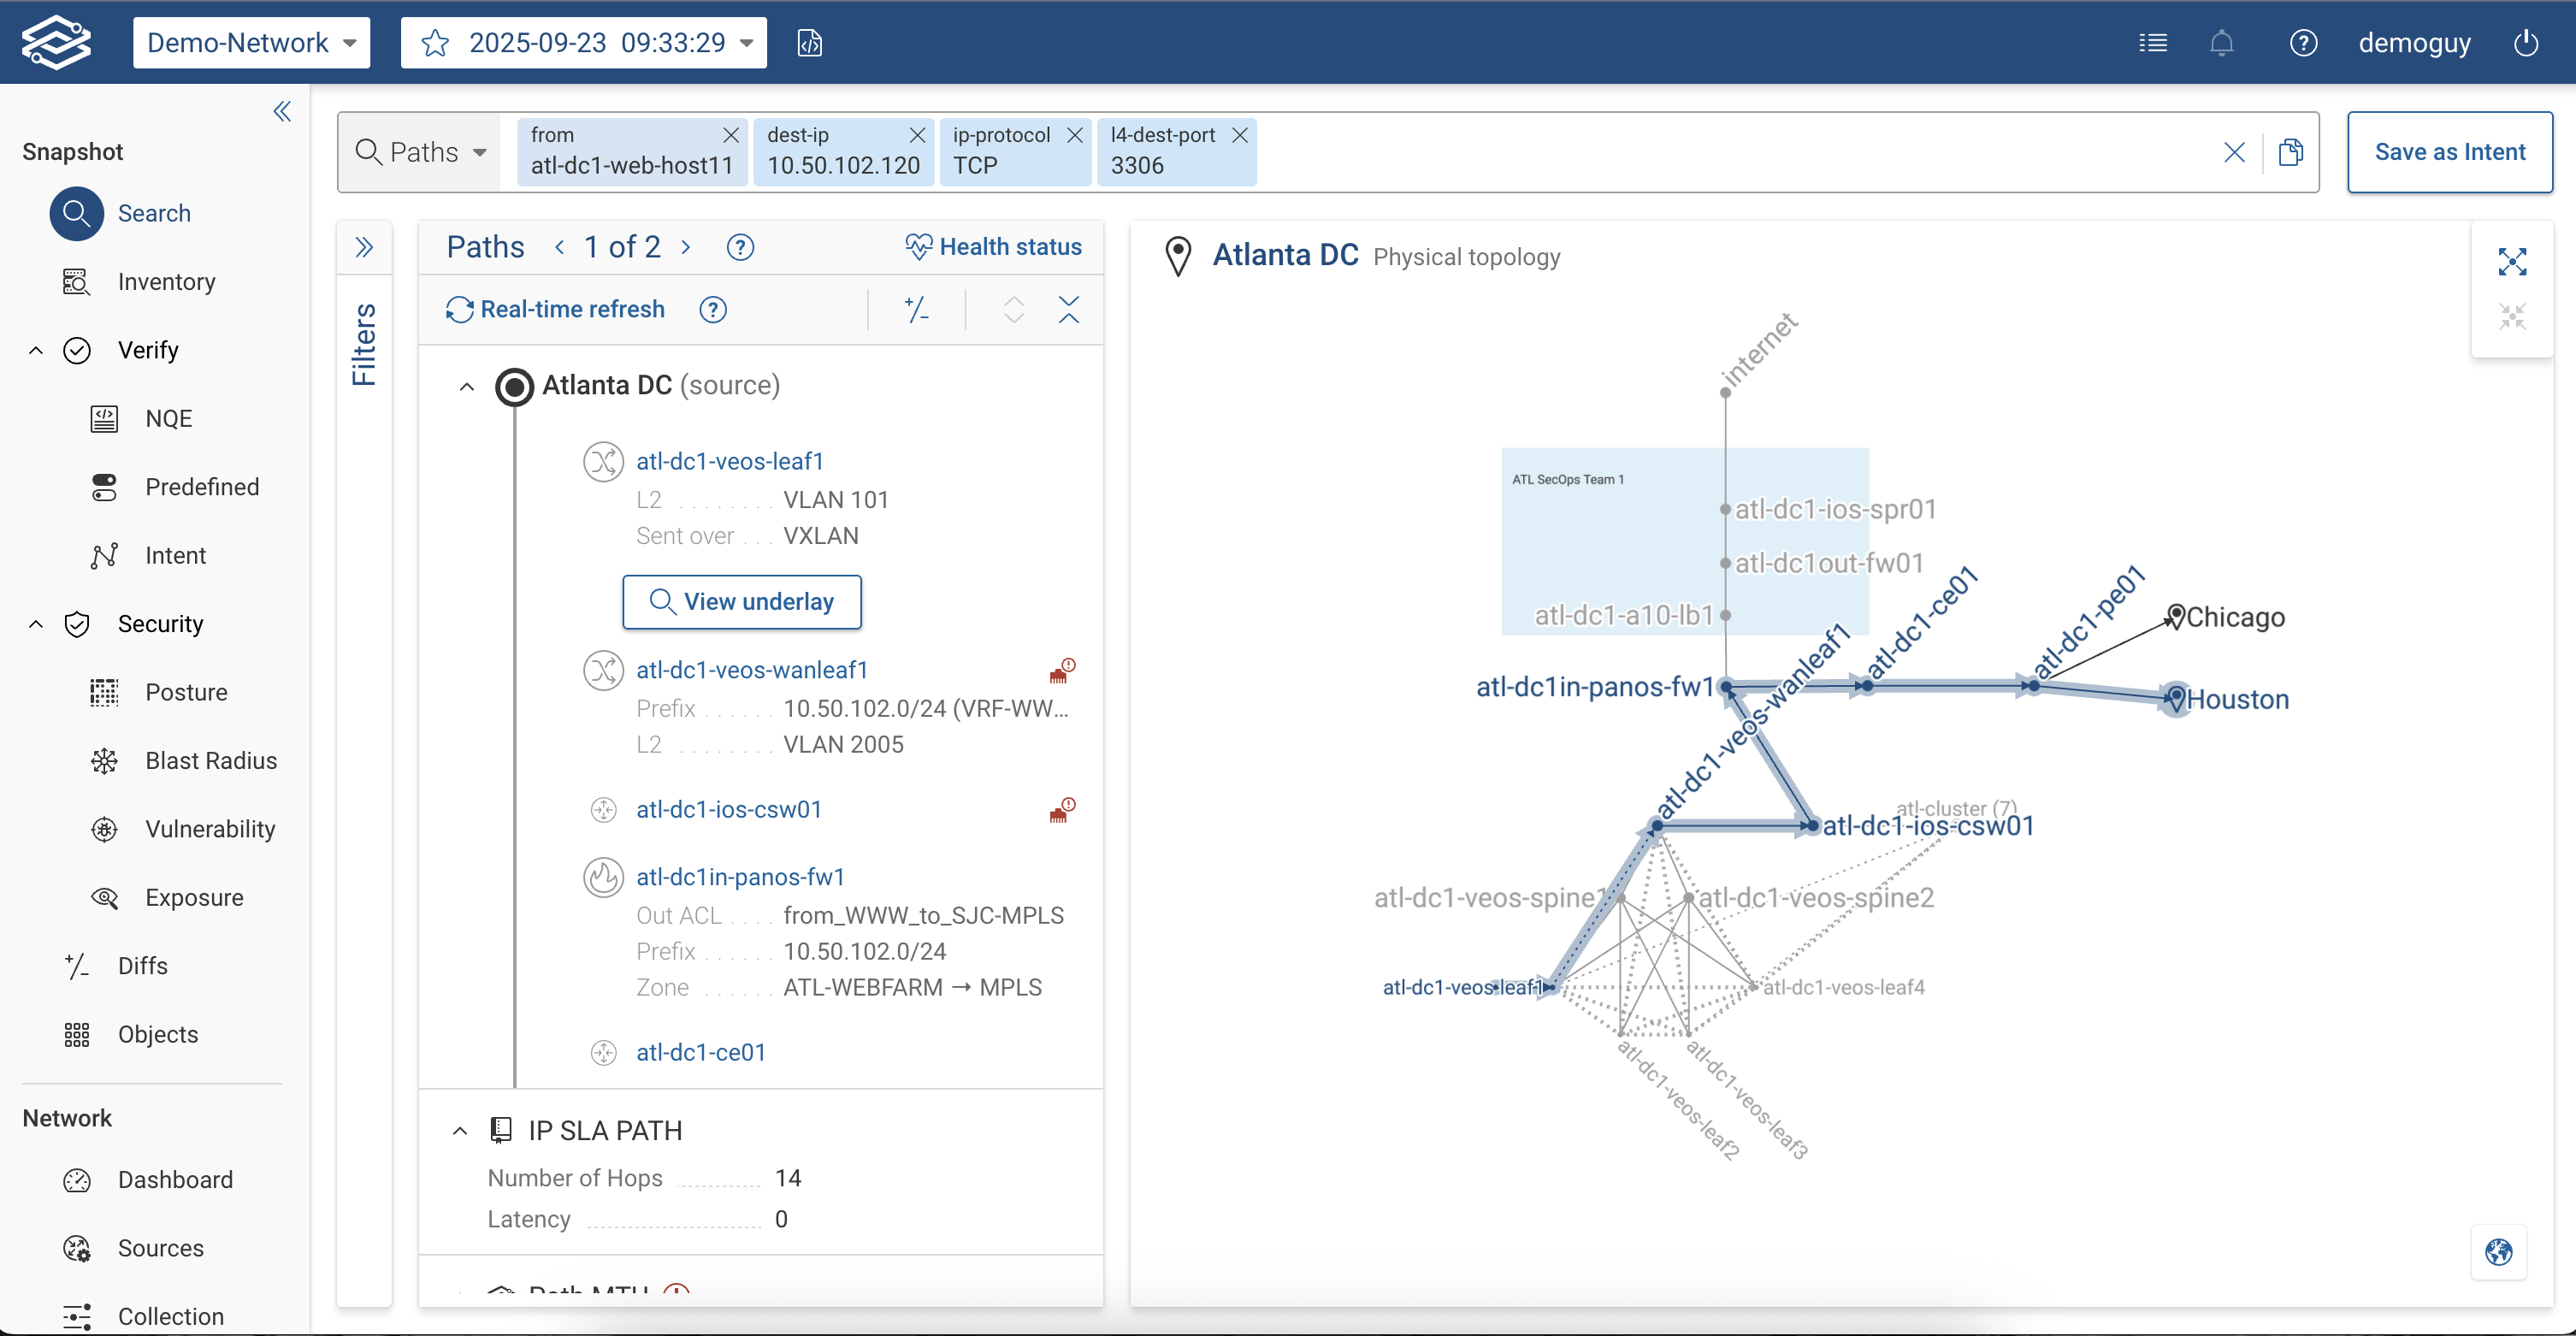
Task: Open the globe layers icon on the map
Action: (2499, 1253)
